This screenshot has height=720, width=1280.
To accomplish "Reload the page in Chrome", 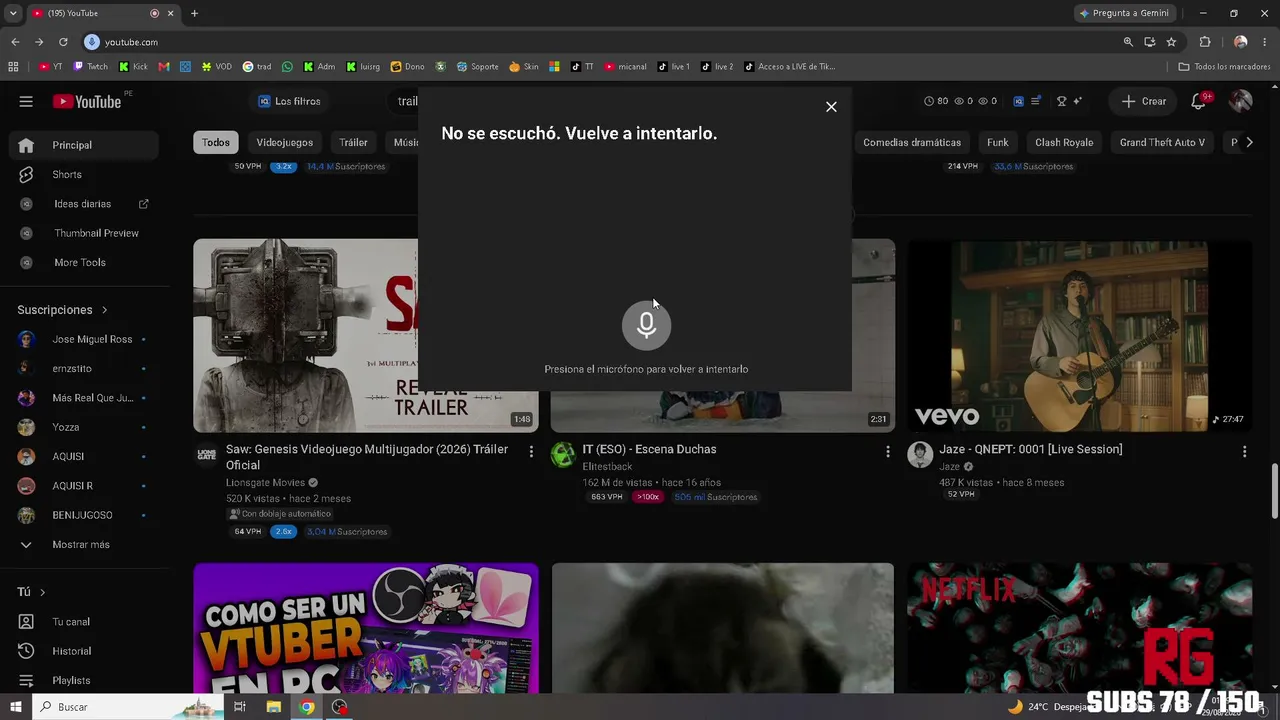I will pyautogui.click(x=63, y=42).
